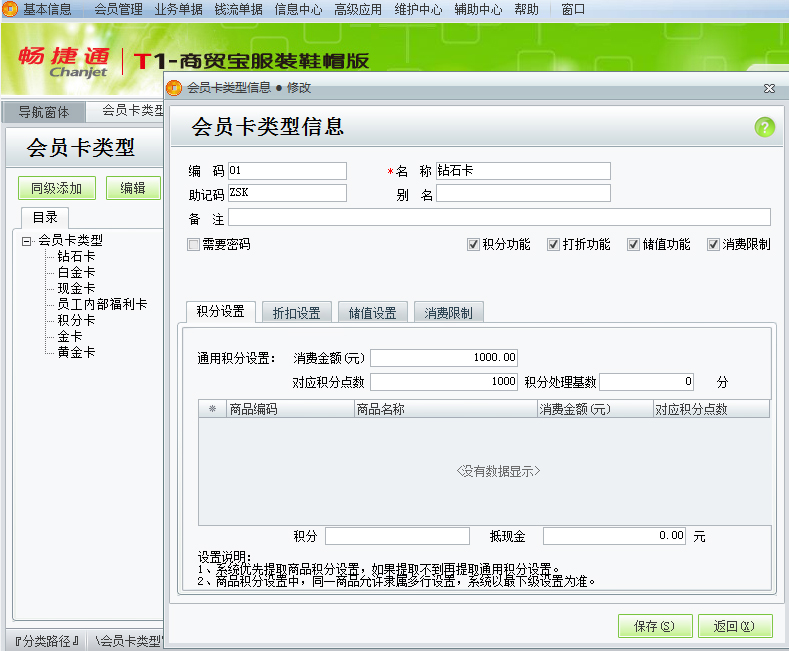Select 钻石卡 in the card type tree
The width and height of the screenshot is (790, 651).
[76, 256]
